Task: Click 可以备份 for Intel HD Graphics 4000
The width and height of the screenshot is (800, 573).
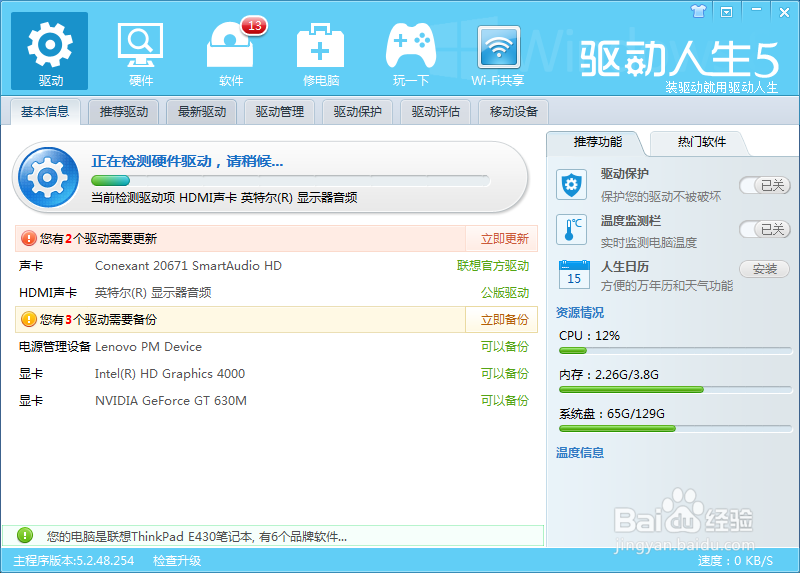Action: [x=505, y=374]
